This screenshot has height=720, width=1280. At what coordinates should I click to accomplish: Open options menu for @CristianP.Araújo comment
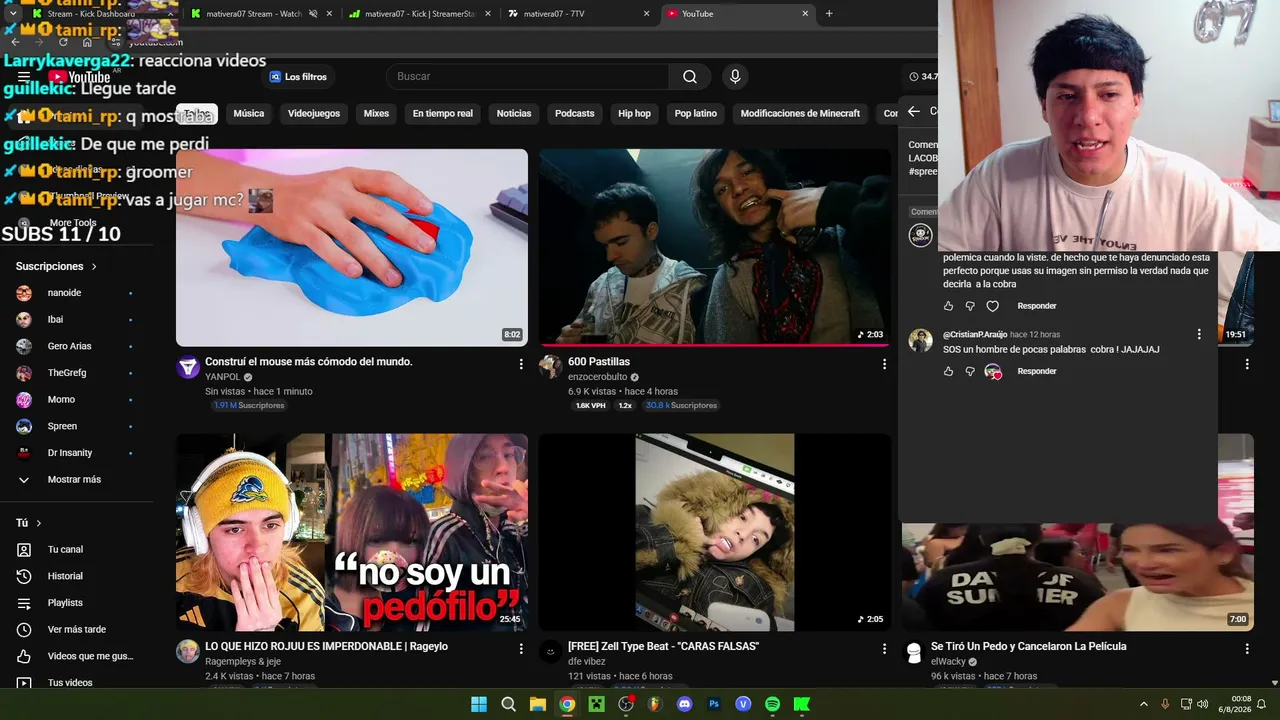tap(1199, 334)
